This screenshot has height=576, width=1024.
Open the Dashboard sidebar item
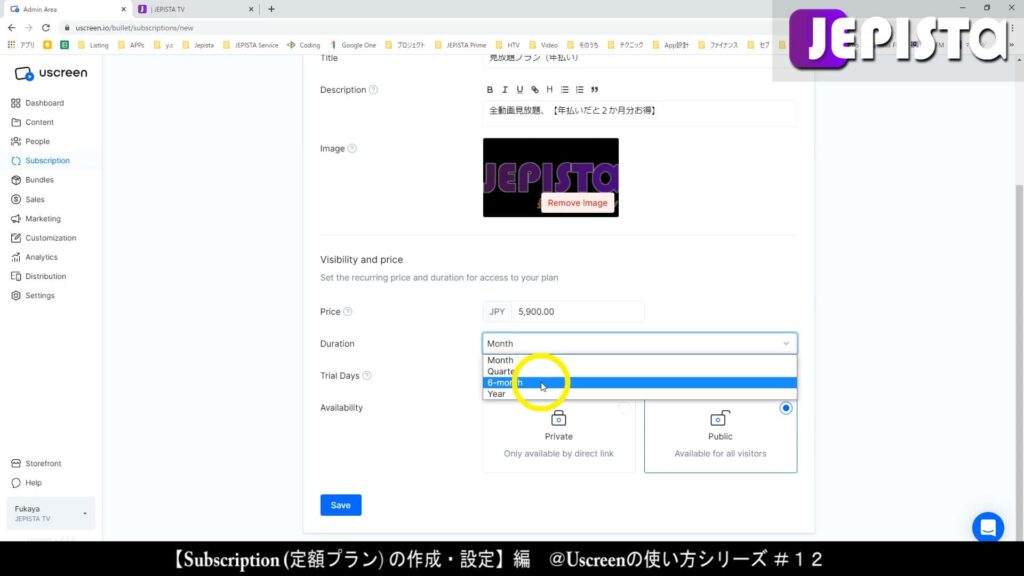pos(44,103)
